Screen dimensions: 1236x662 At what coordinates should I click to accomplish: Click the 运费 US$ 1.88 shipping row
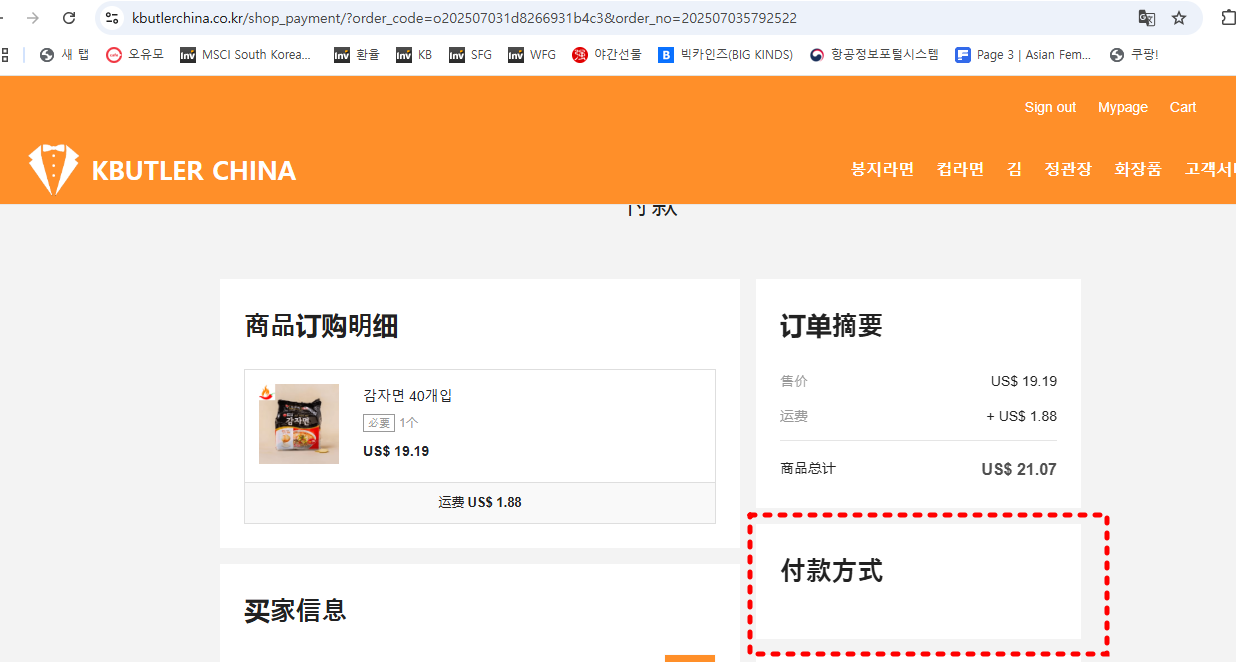(480, 502)
